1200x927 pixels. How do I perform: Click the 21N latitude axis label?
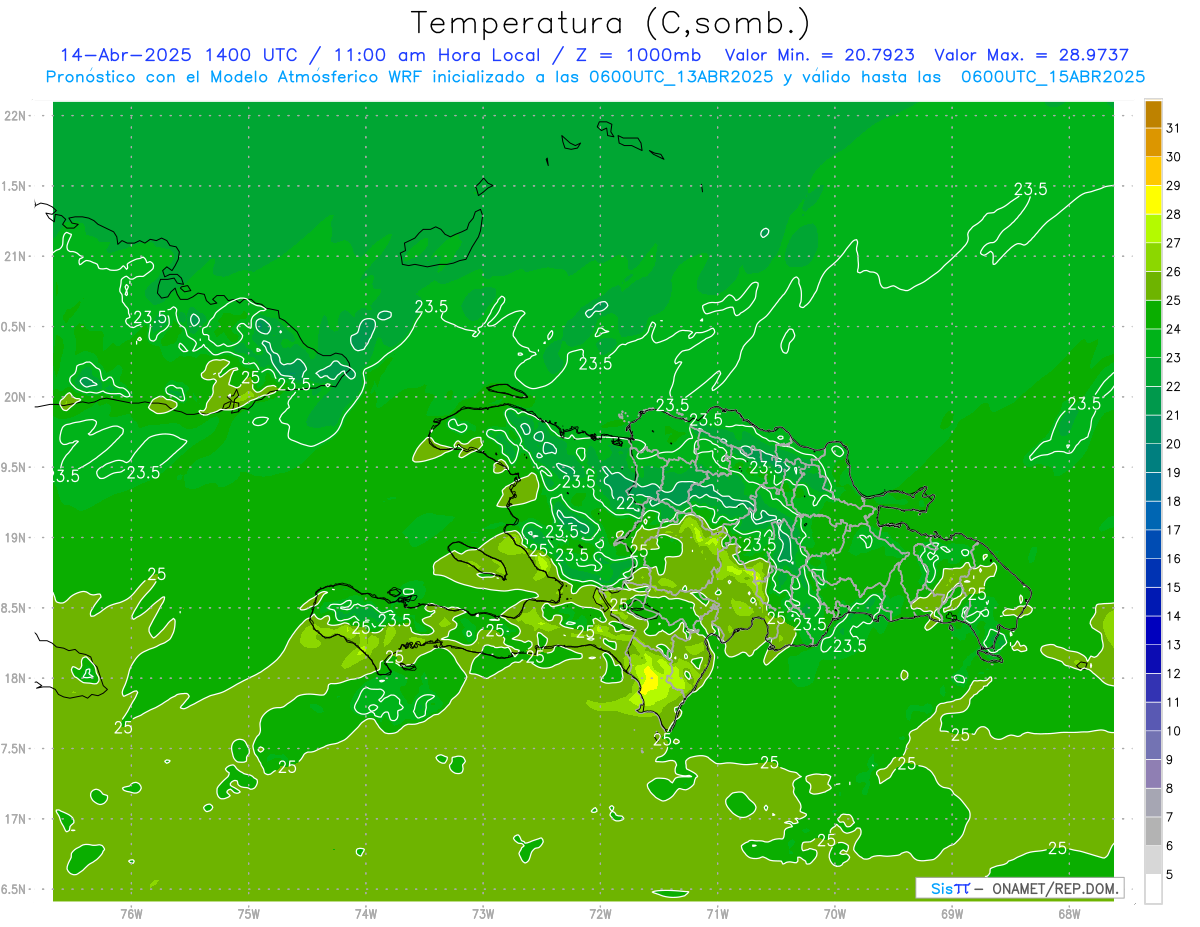[14, 256]
